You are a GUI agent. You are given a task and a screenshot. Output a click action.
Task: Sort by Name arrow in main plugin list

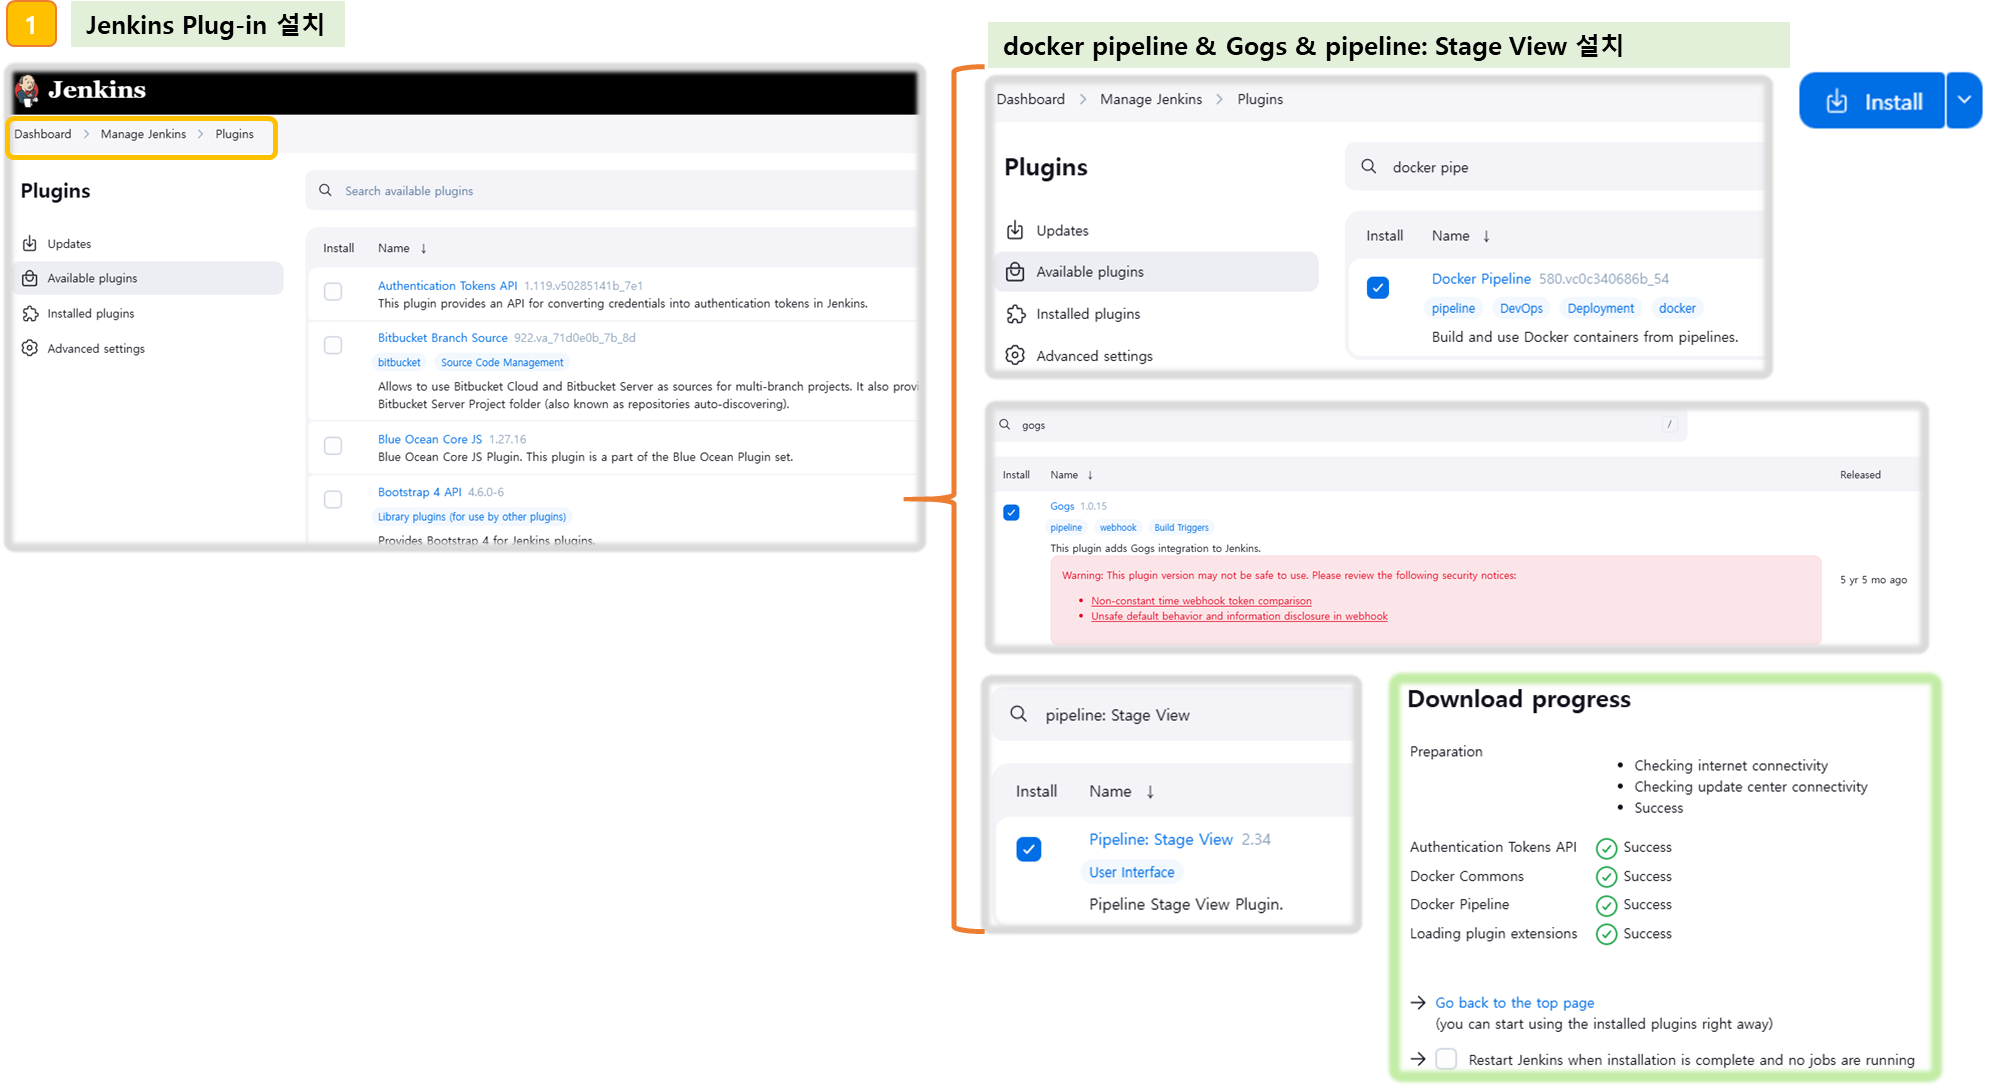coord(423,249)
